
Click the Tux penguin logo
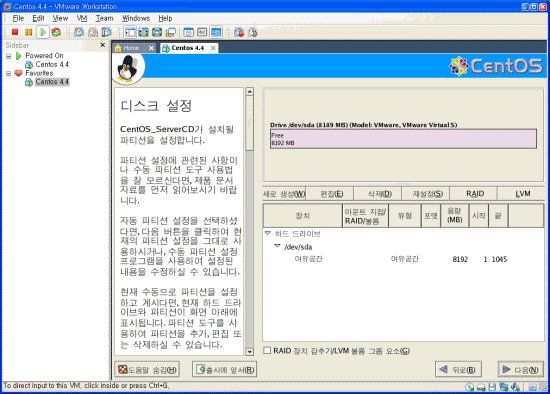(x=127, y=69)
